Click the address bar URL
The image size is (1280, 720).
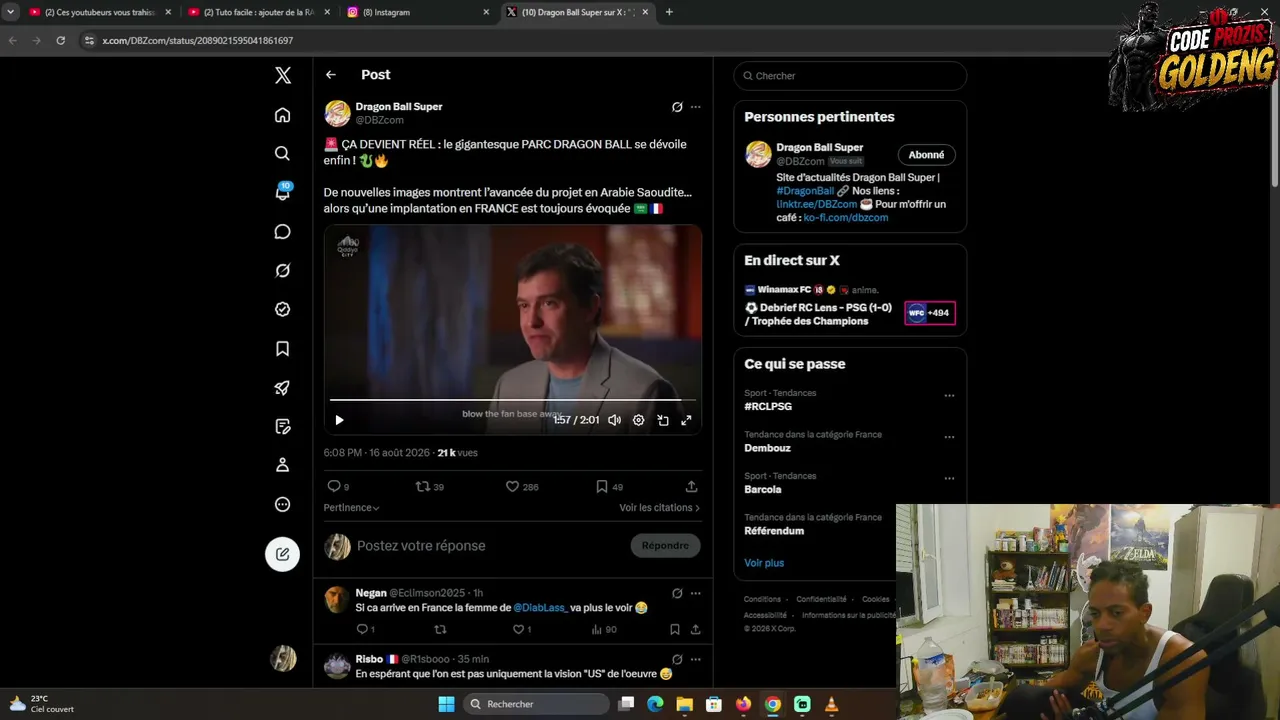(197, 41)
